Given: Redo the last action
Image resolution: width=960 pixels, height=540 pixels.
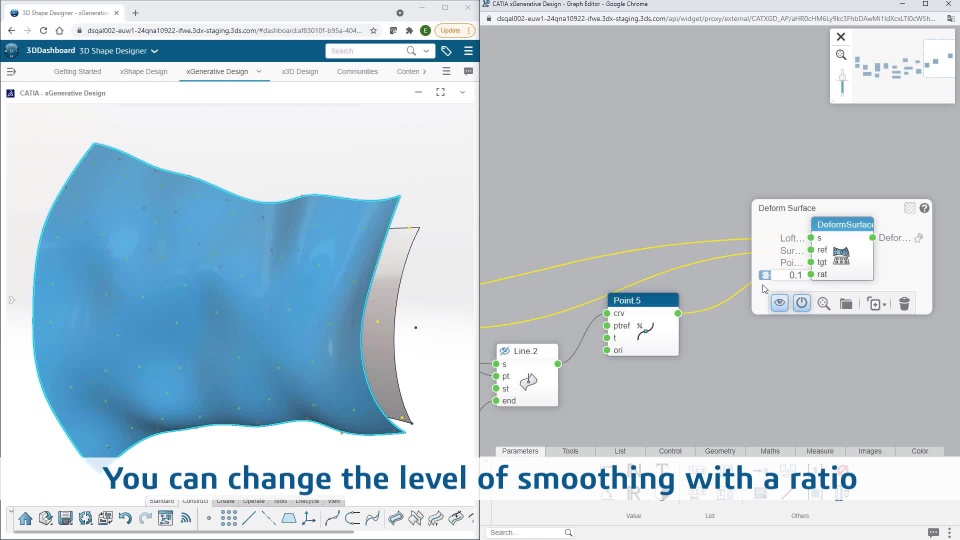Looking at the screenshot, I should (x=146, y=519).
